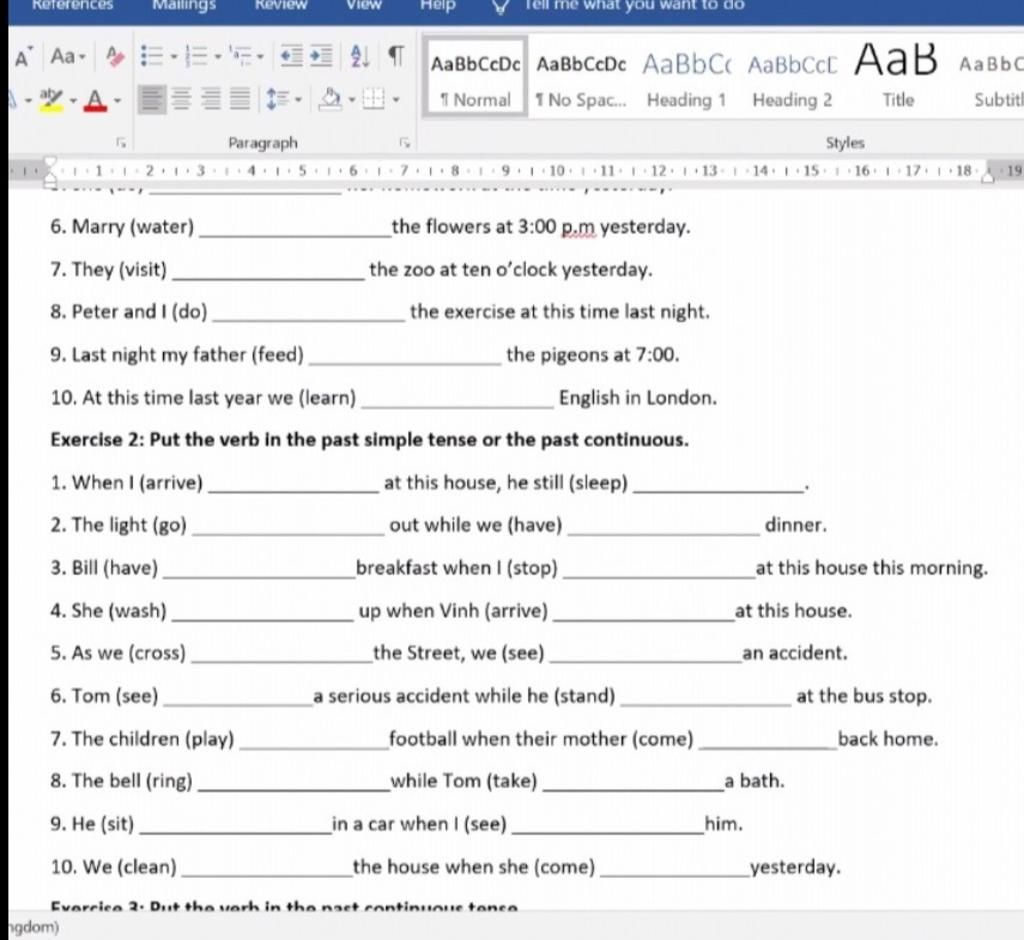This screenshot has width=1024, height=940.
Task: Click the Sort A-Z icon
Action: tap(359, 57)
